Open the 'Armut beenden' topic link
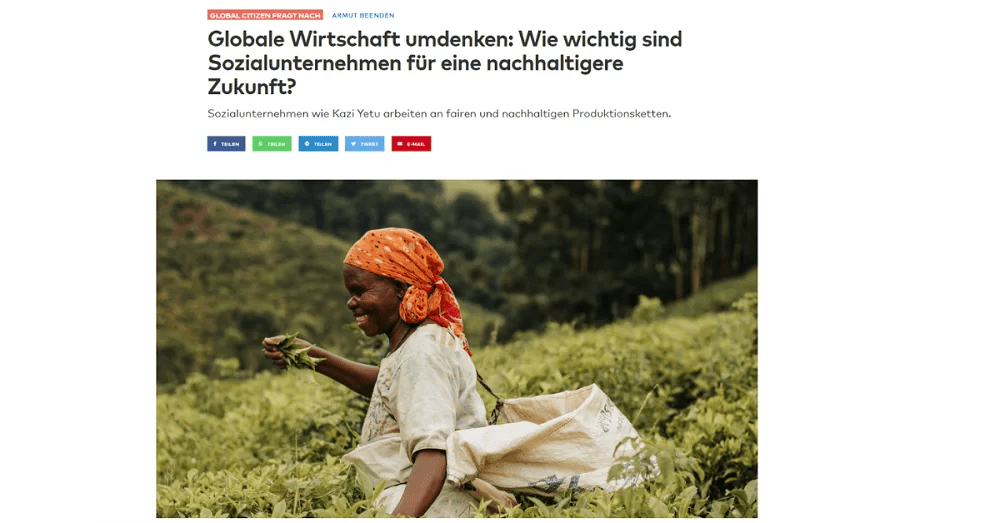The image size is (1000, 523). pyautogui.click(x=363, y=15)
